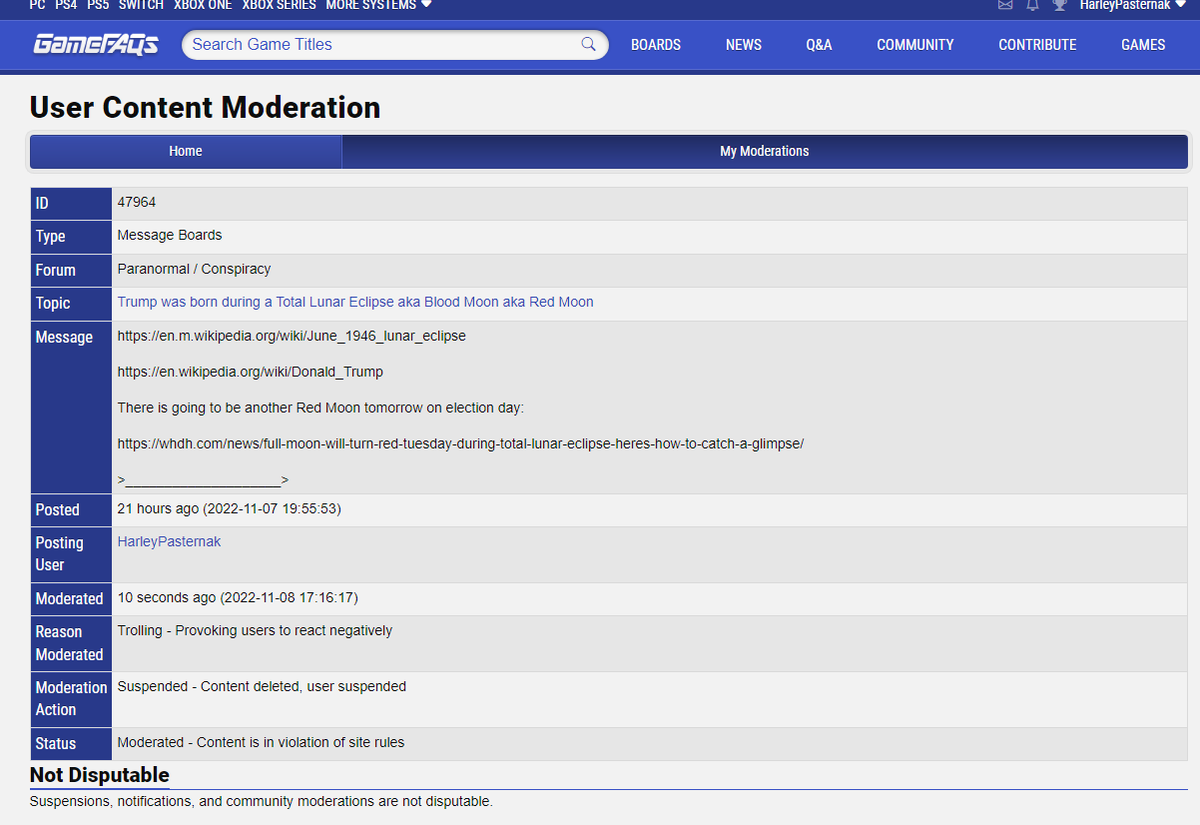Image resolution: width=1200 pixels, height=825 pixels.
Task: Select the PC system link
Action: coord(37,5)
